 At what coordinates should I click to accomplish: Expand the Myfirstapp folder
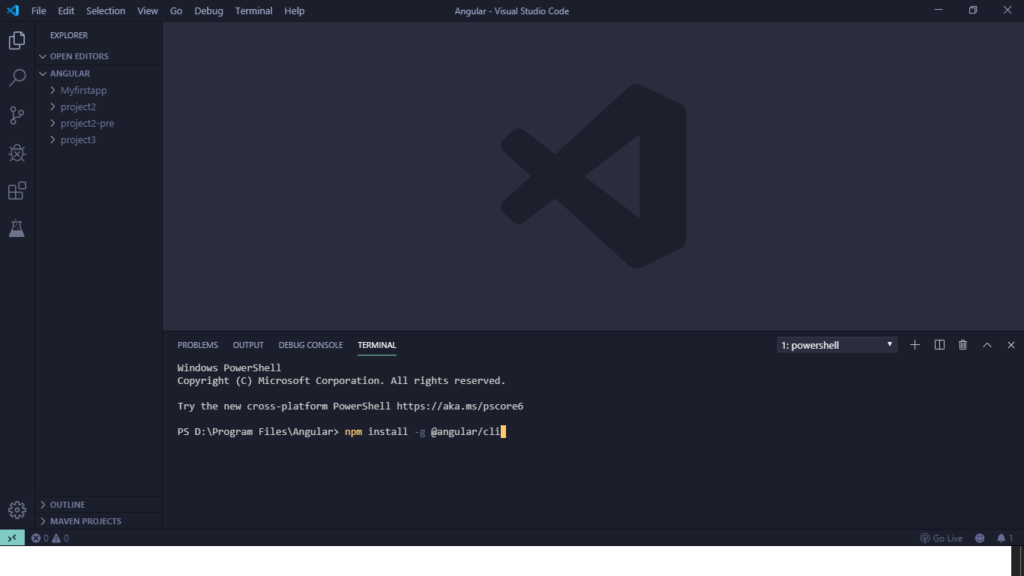click(x=99, y=90)
